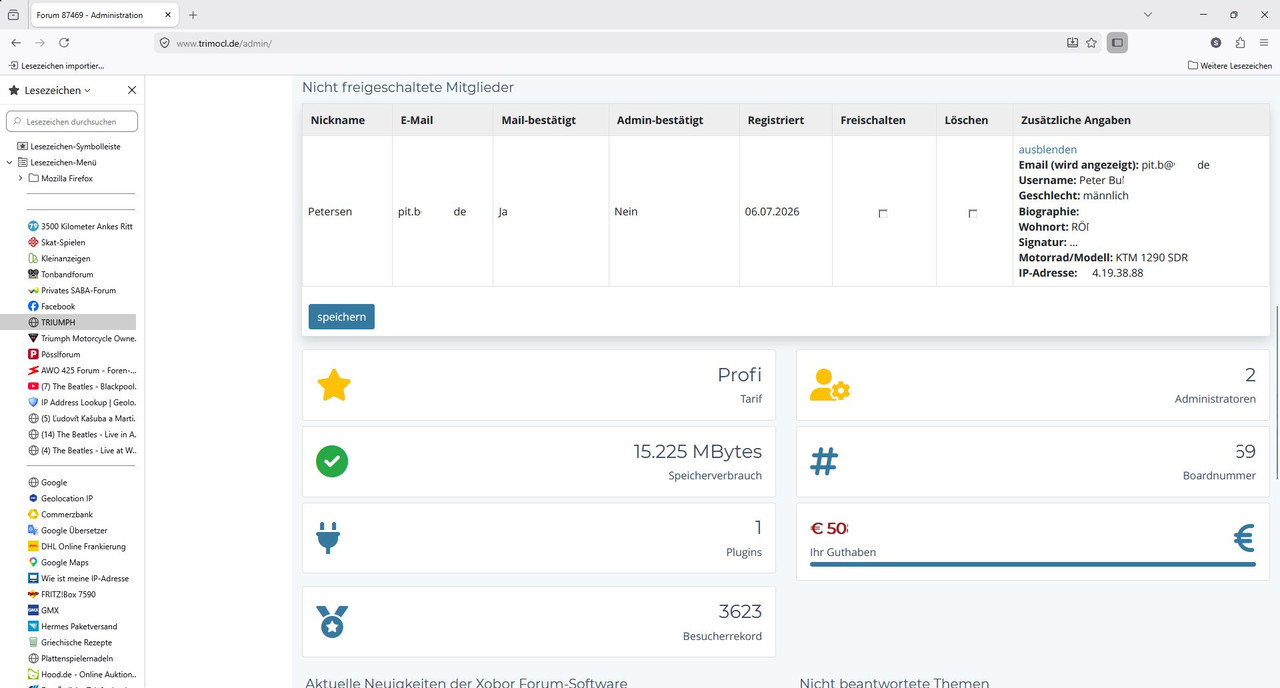Click the Administratoren user-gear icon
This screenshot has height=688, width=1280.
(829, 385)
